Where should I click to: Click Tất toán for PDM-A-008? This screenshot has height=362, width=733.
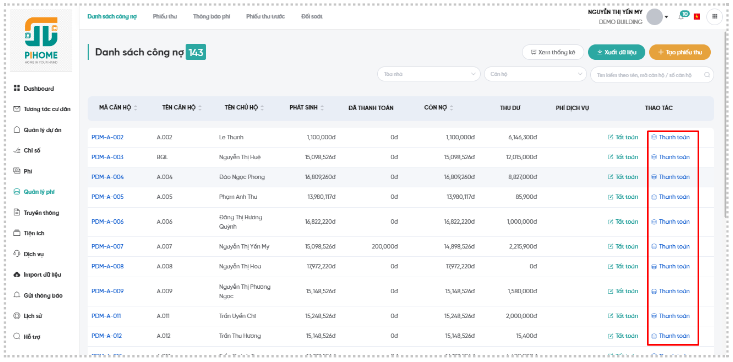(x=623, y=266)
